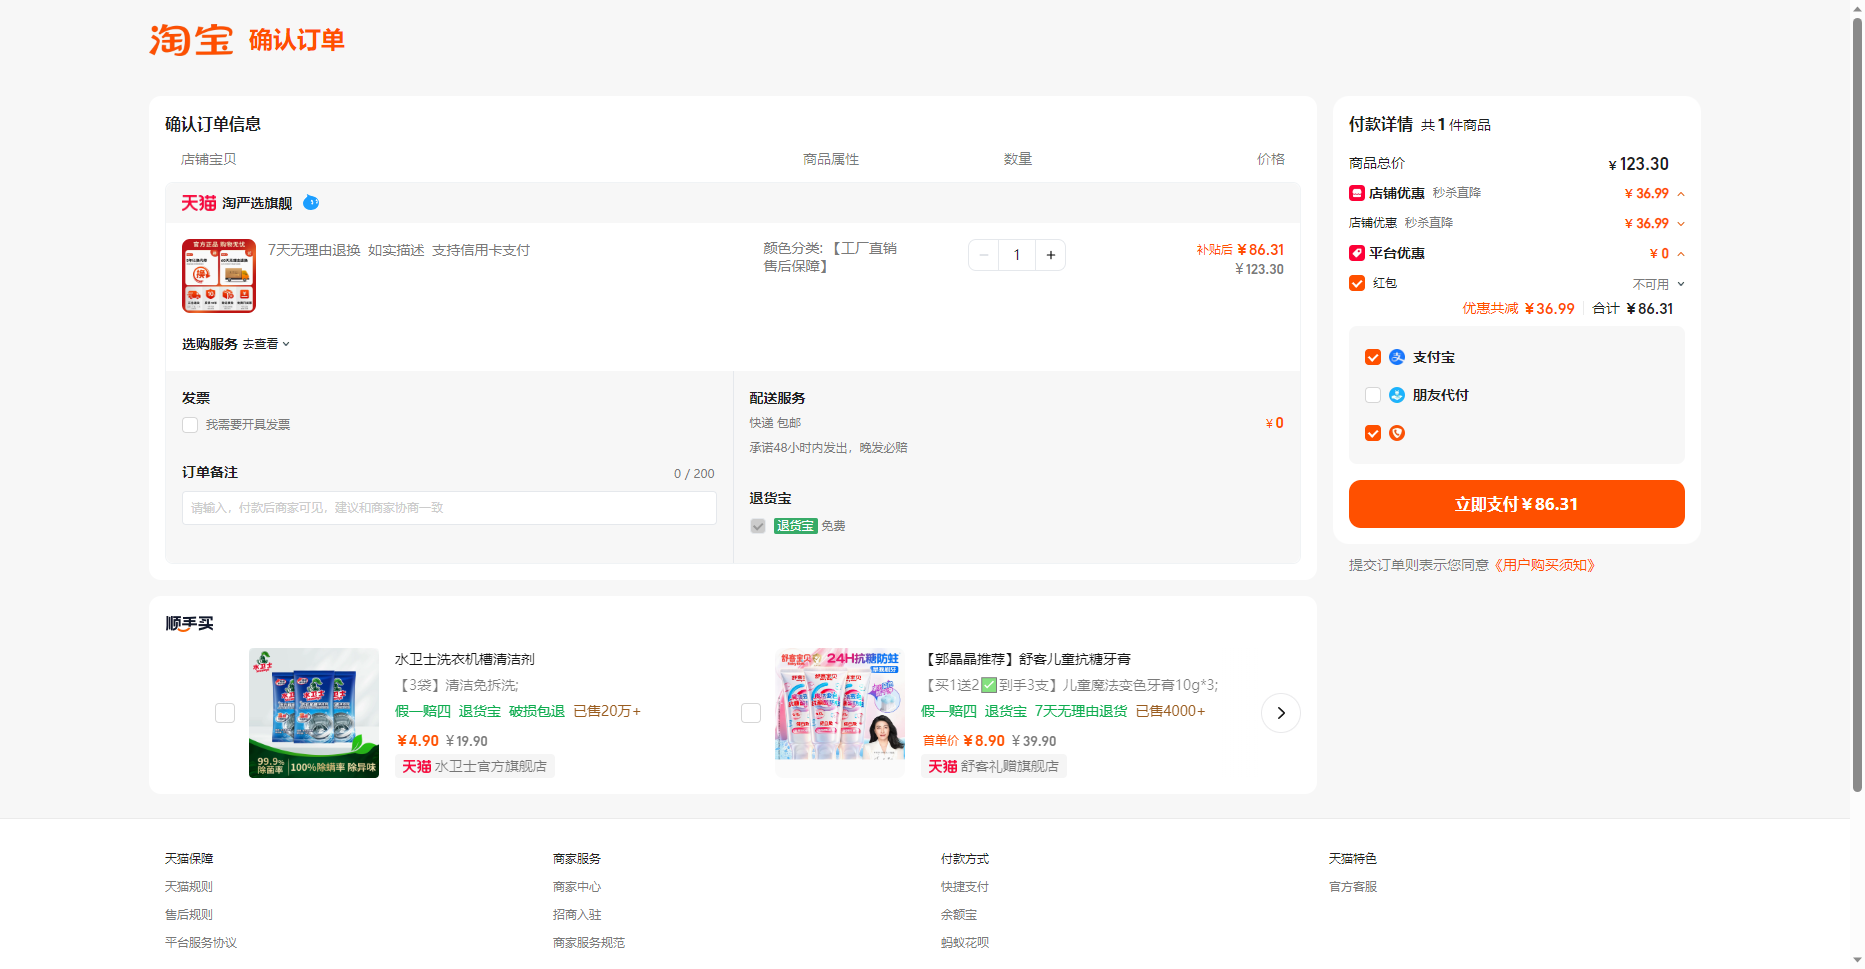The image size is (1865, 969).
Task: Click the green 退货宝 badge
Action: click(796, 526)
